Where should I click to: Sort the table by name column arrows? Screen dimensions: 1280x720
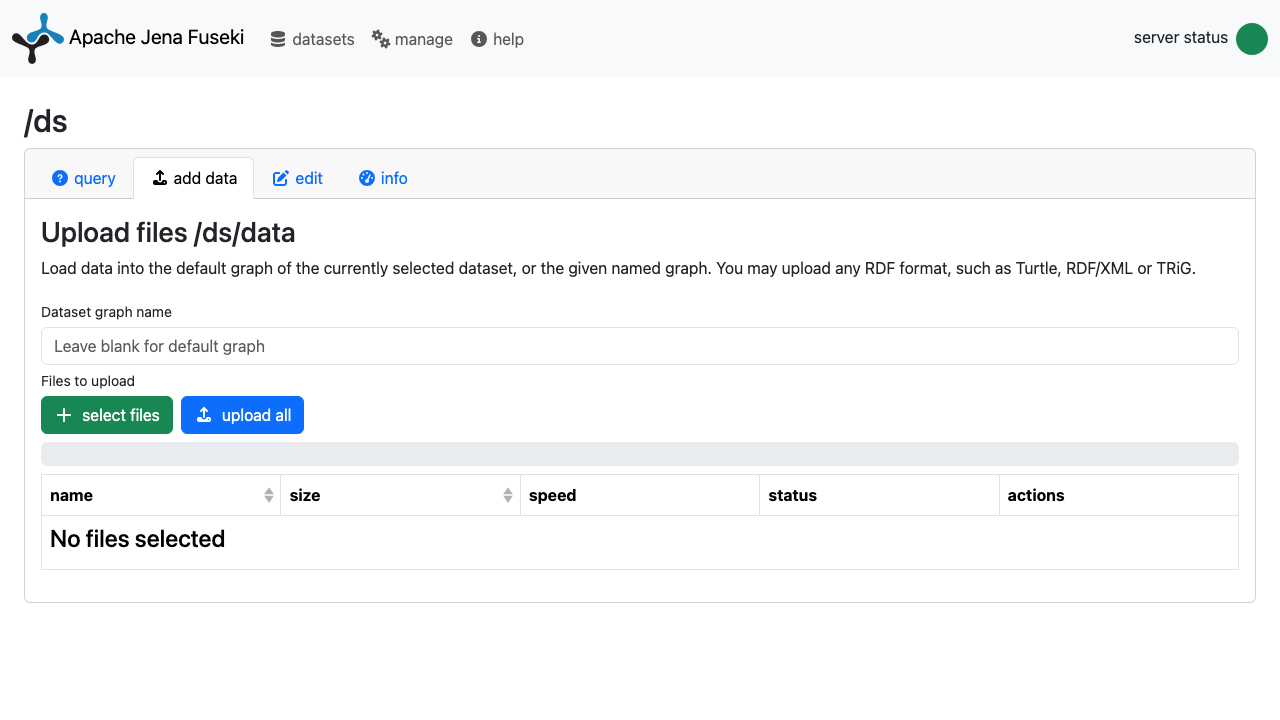[269, 495]
